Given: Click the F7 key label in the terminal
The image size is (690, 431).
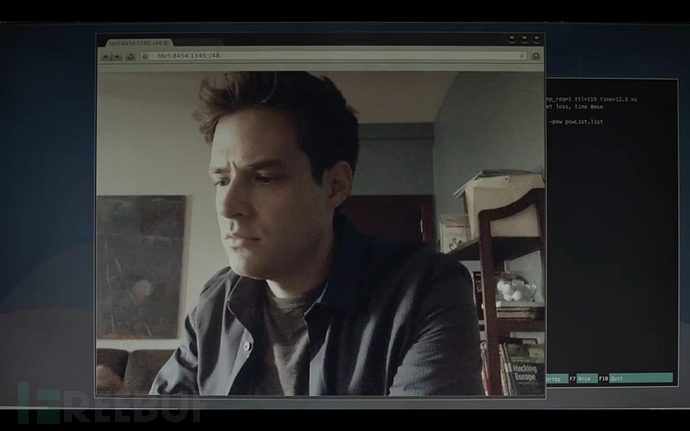Looking at the screenshot, I should [573, 378].
